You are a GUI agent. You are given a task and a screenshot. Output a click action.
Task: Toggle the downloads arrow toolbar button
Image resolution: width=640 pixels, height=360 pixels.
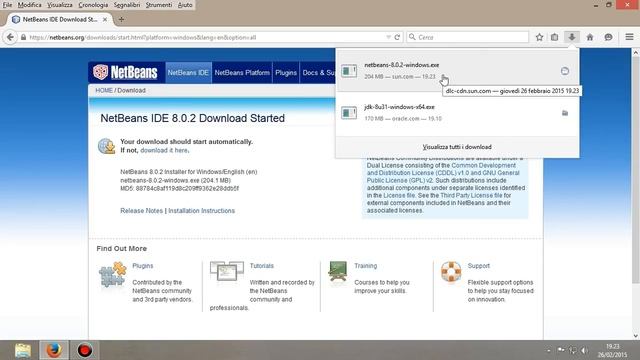572,37
